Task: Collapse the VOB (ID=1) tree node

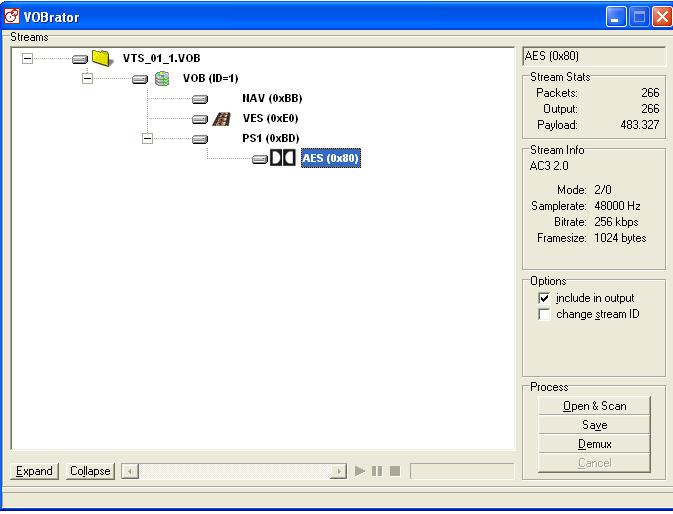Action: point(87,79)
